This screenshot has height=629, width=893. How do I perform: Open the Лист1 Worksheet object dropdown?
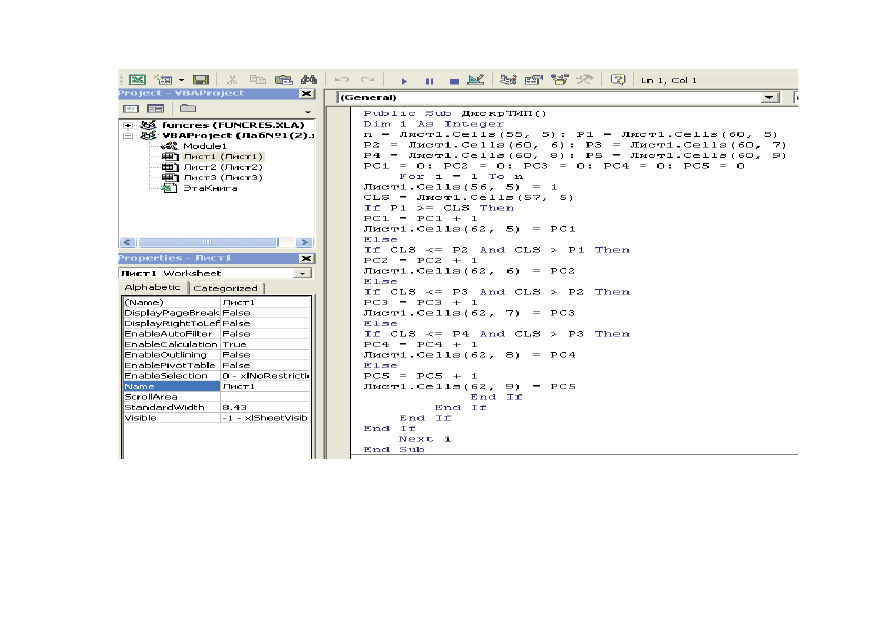tap(302, 273)
